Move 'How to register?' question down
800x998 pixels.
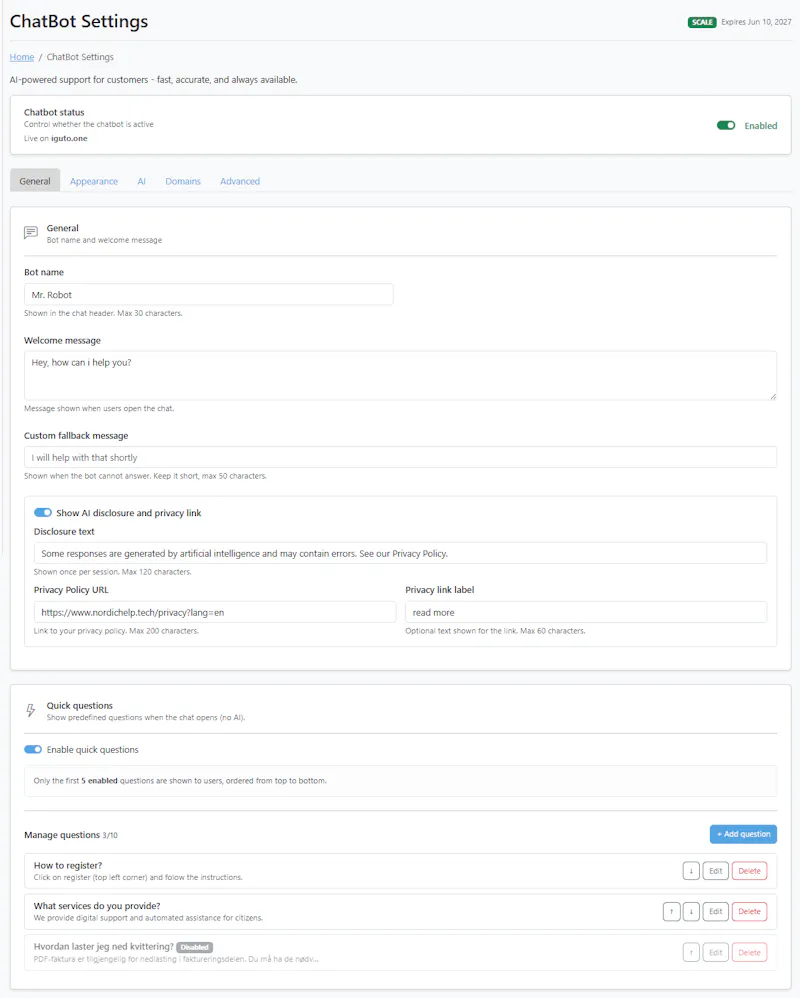[691, 871]
